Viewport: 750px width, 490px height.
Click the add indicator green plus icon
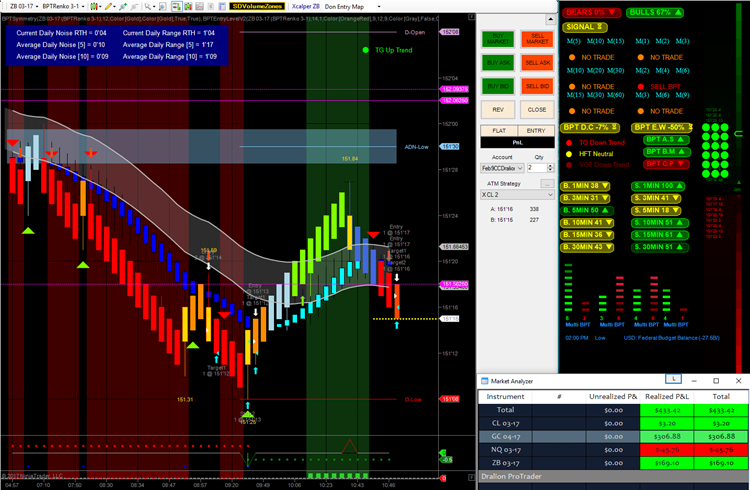pyautogui.click(x=122, y=7)
